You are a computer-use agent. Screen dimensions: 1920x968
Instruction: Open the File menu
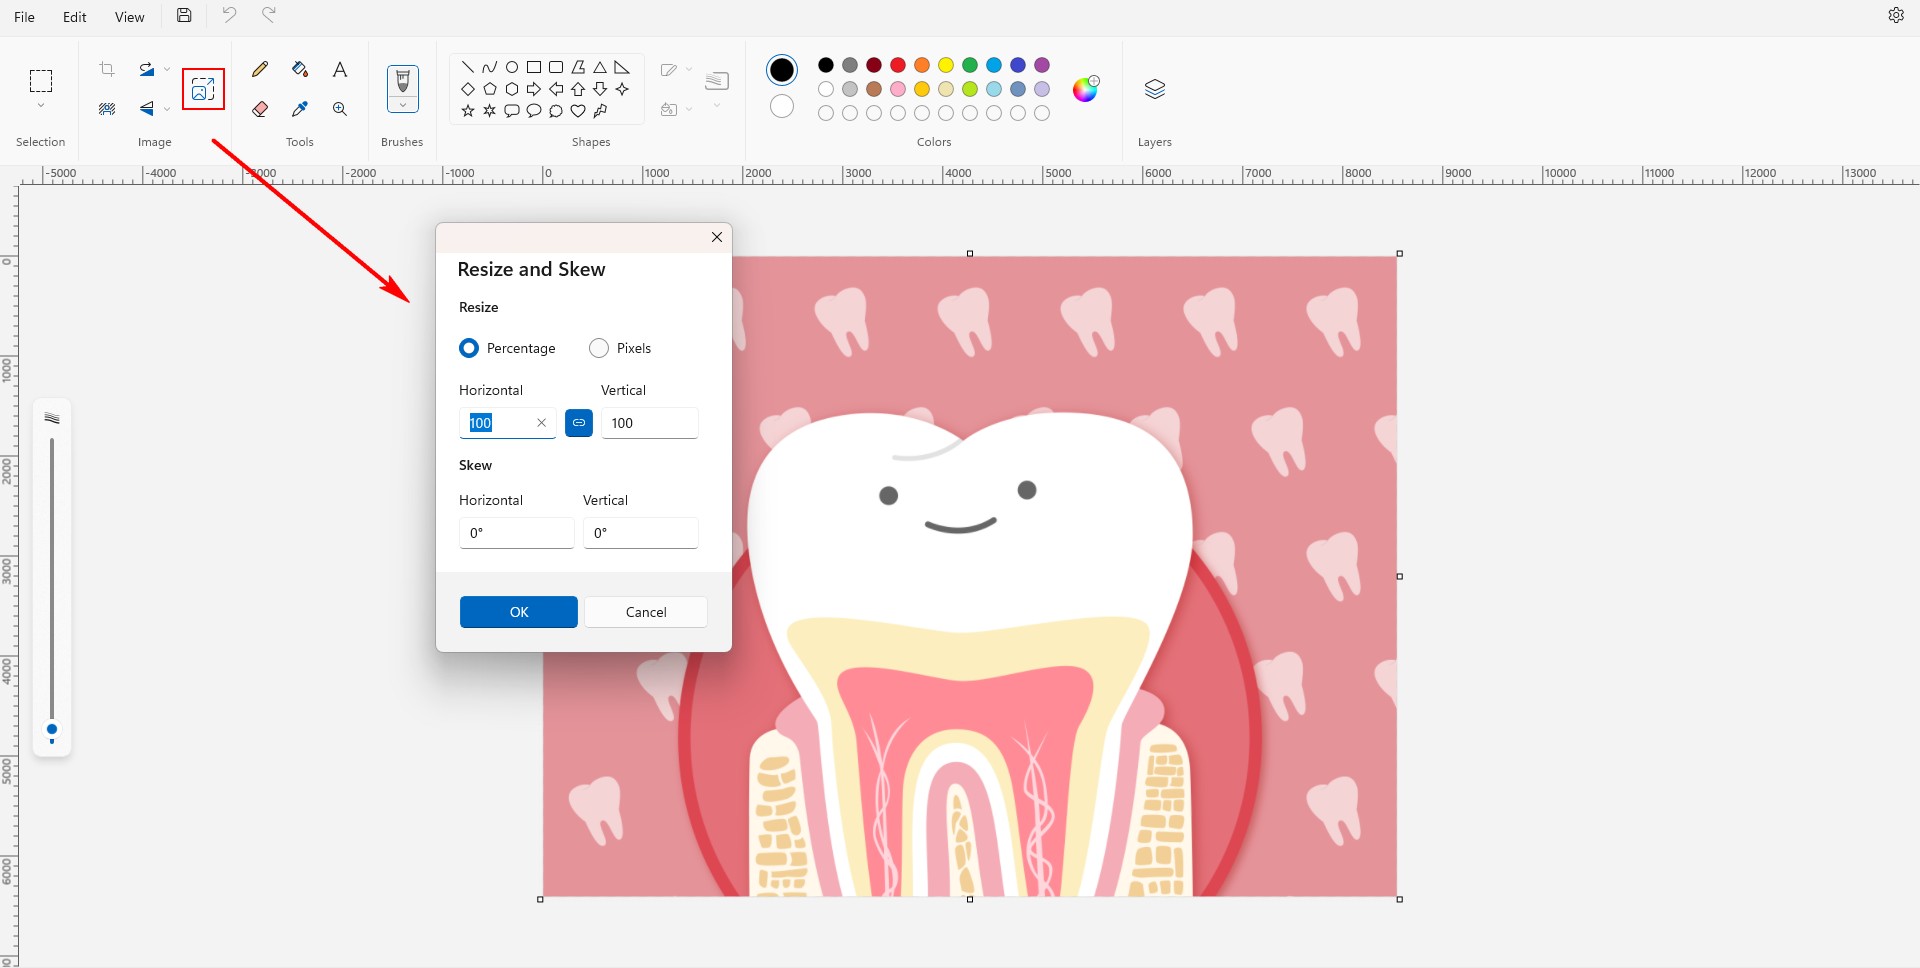tap(25, 17)
